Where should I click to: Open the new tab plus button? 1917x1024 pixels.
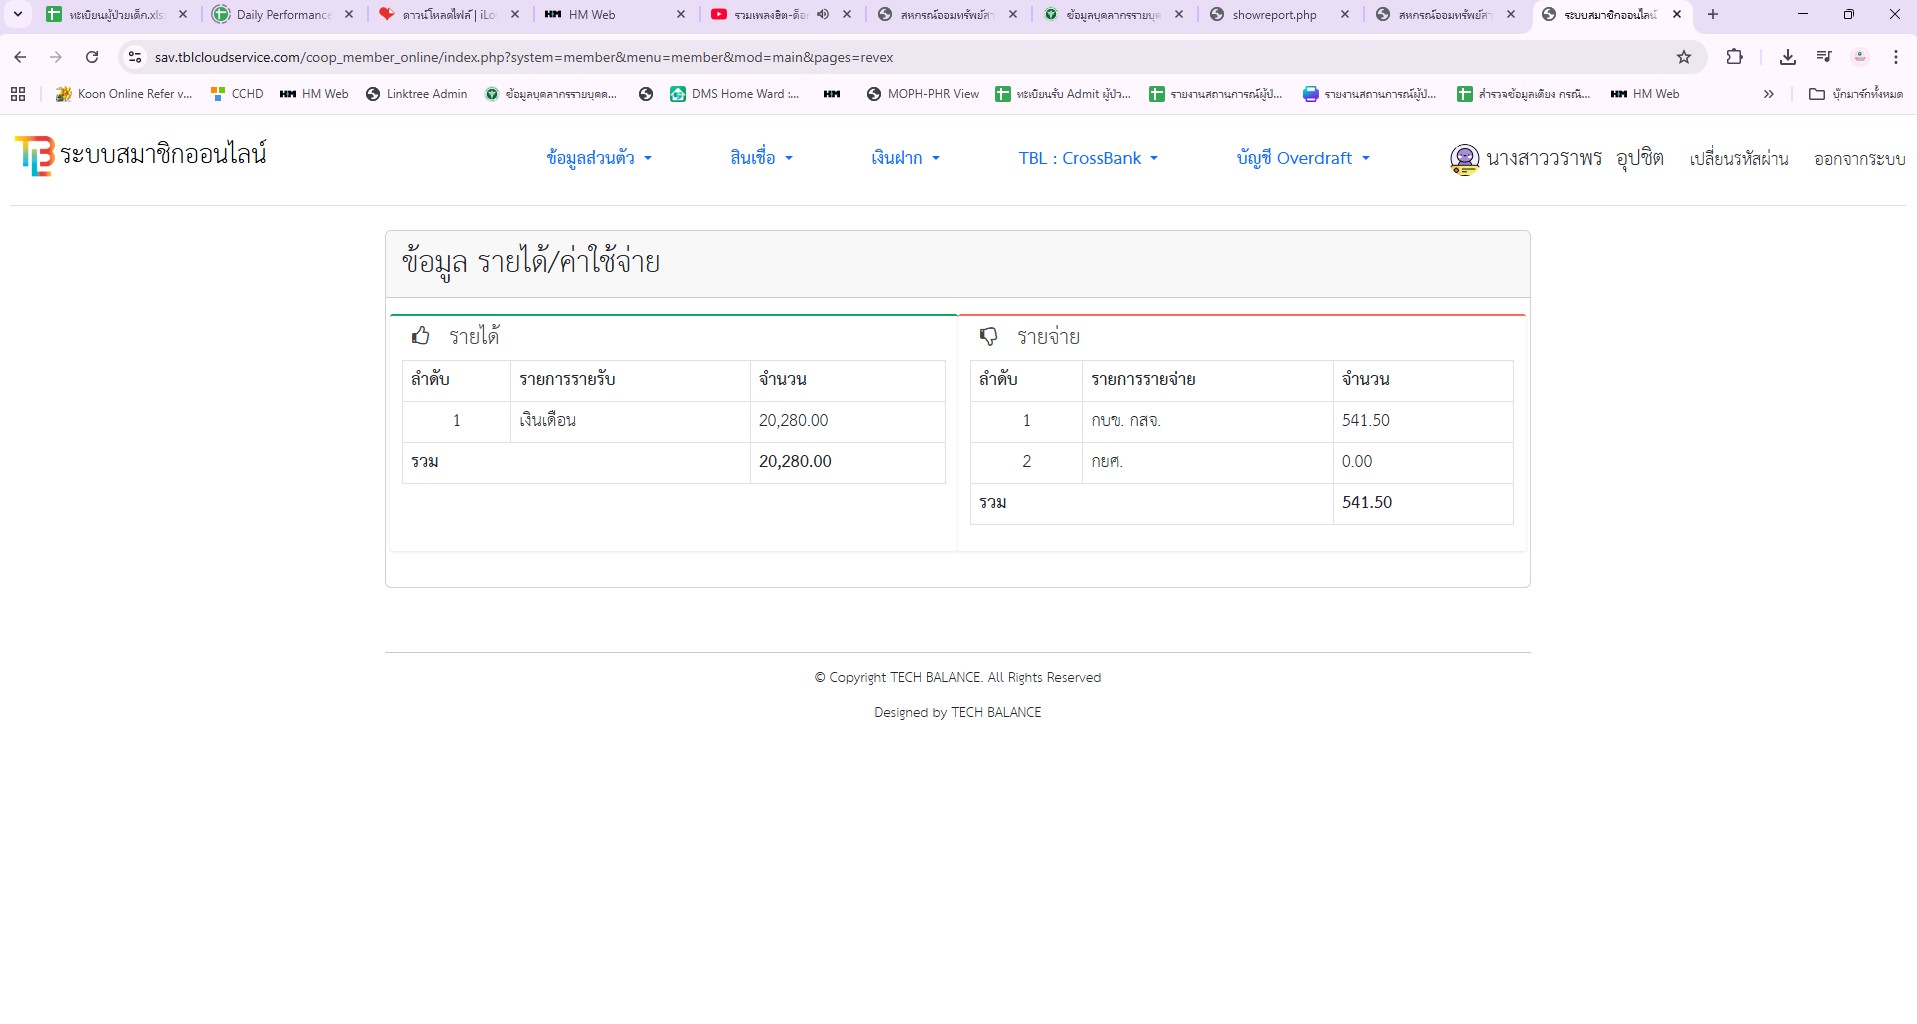coord(1713,14)
